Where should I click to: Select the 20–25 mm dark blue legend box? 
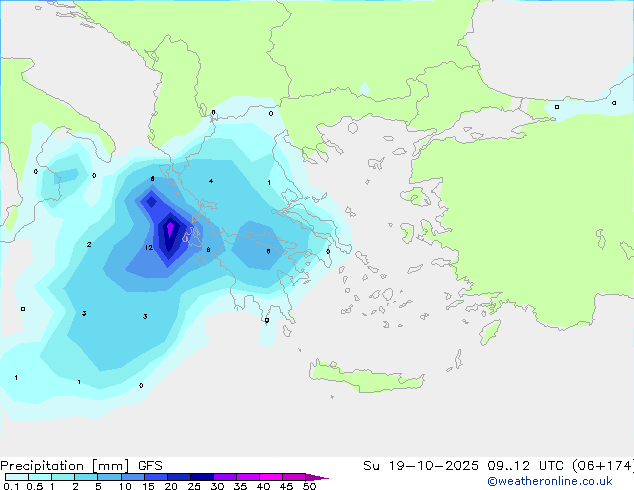(x=178, y=477)
